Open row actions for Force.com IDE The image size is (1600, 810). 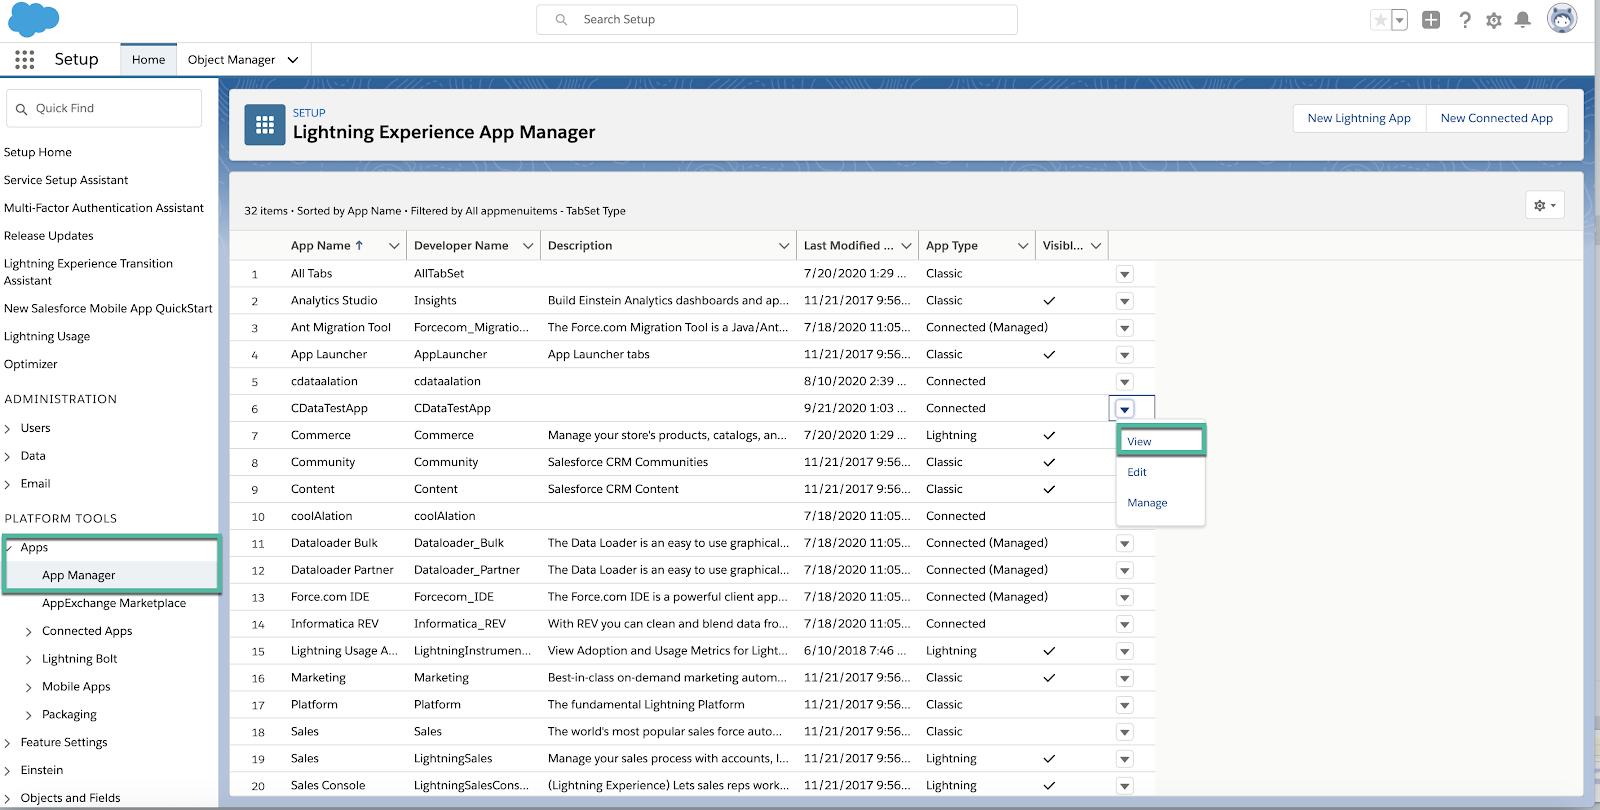(1125, 598)
